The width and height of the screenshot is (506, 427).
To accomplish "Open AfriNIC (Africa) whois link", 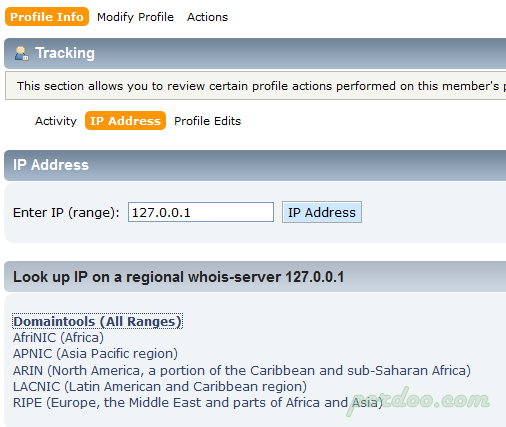I will (58, 338).
